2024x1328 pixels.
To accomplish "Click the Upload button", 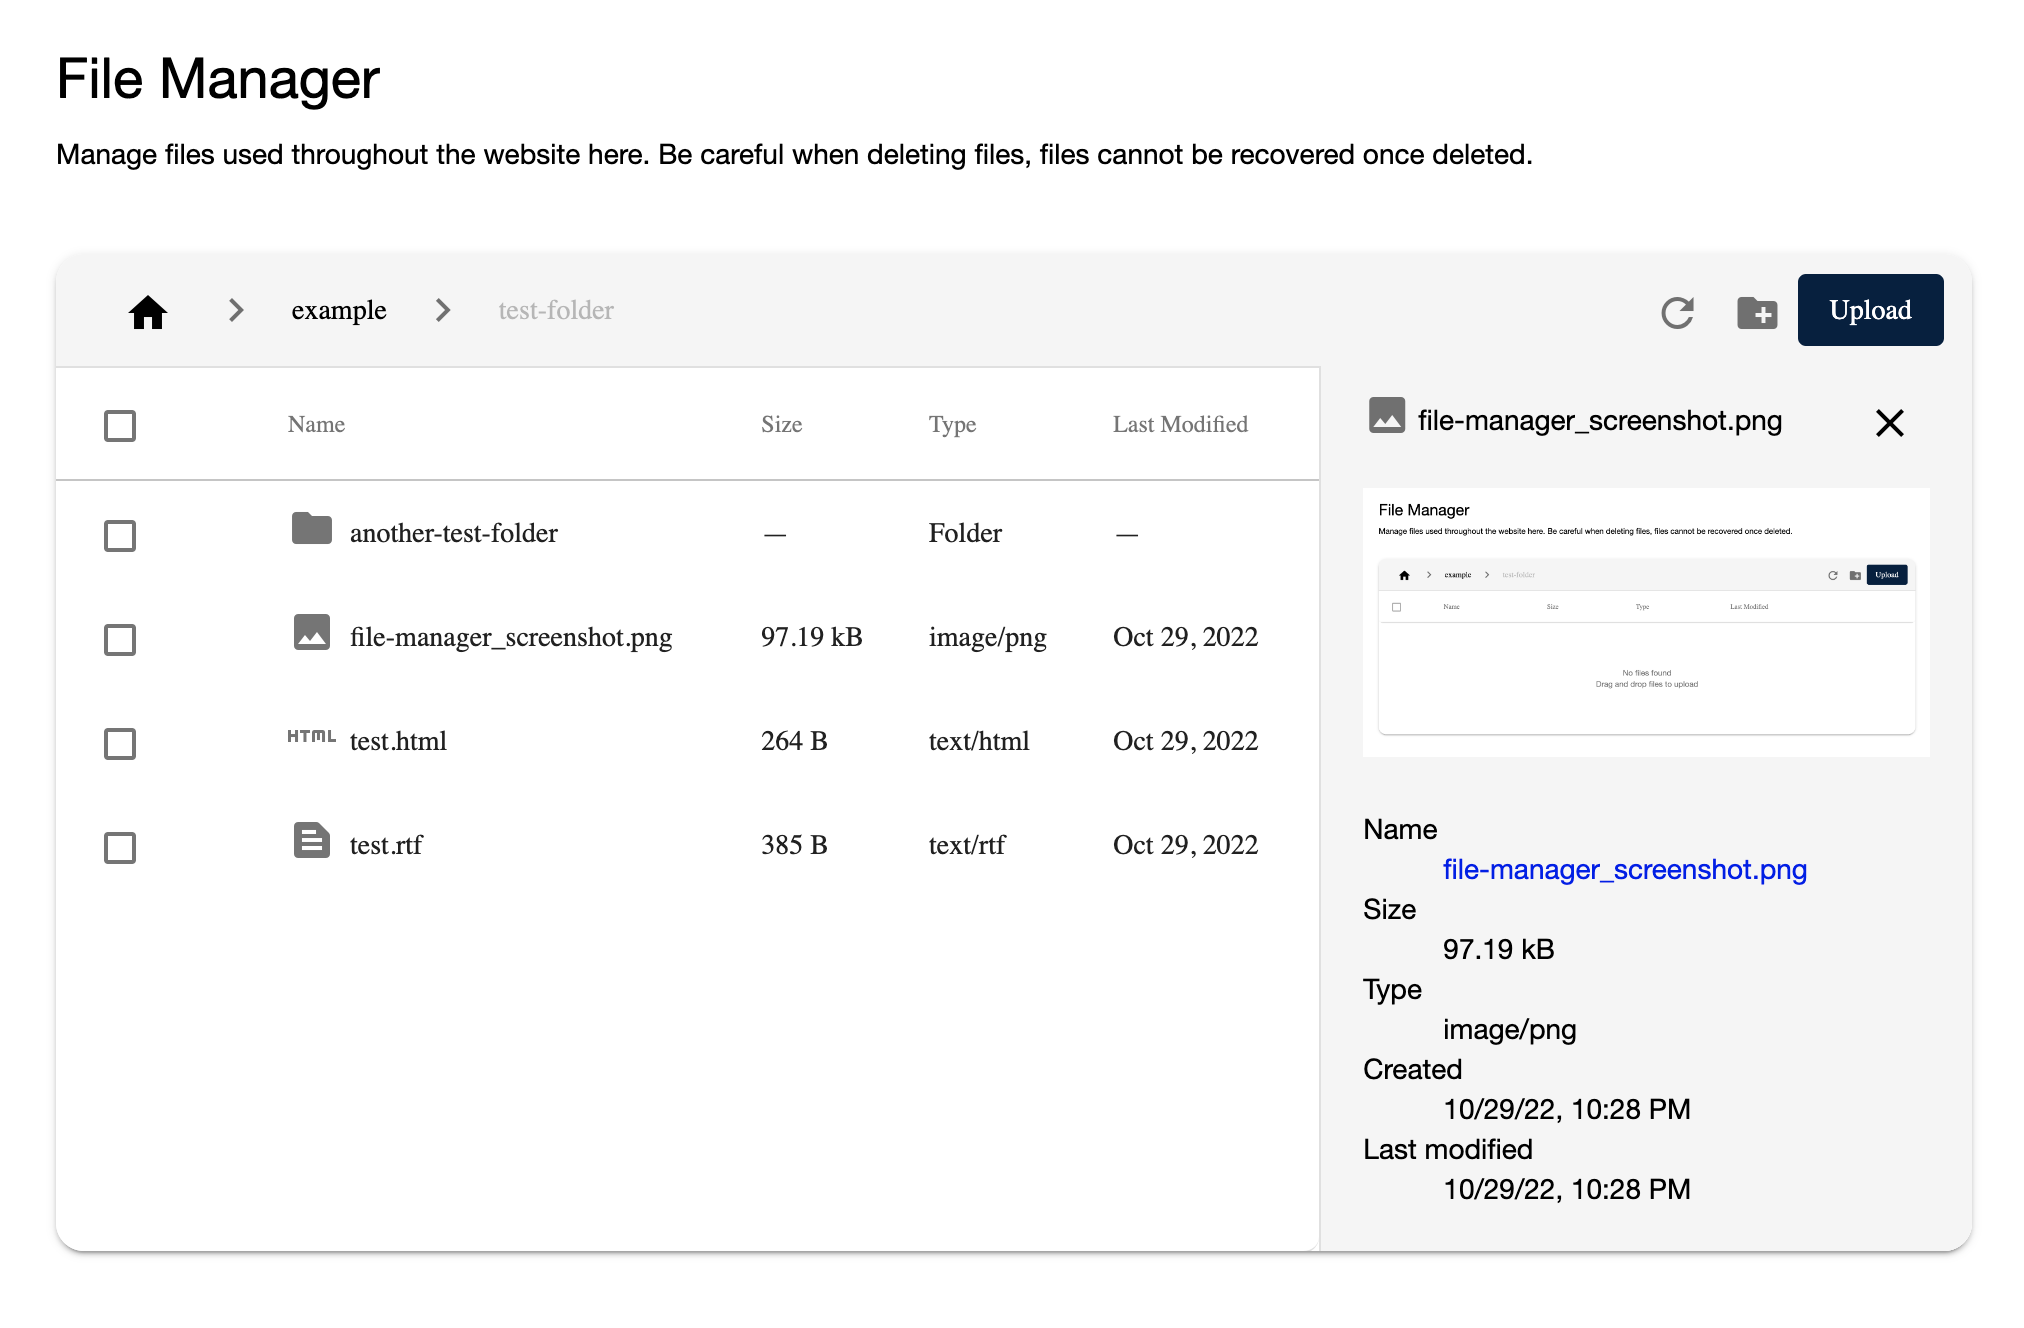I will tap(1870, 310).
